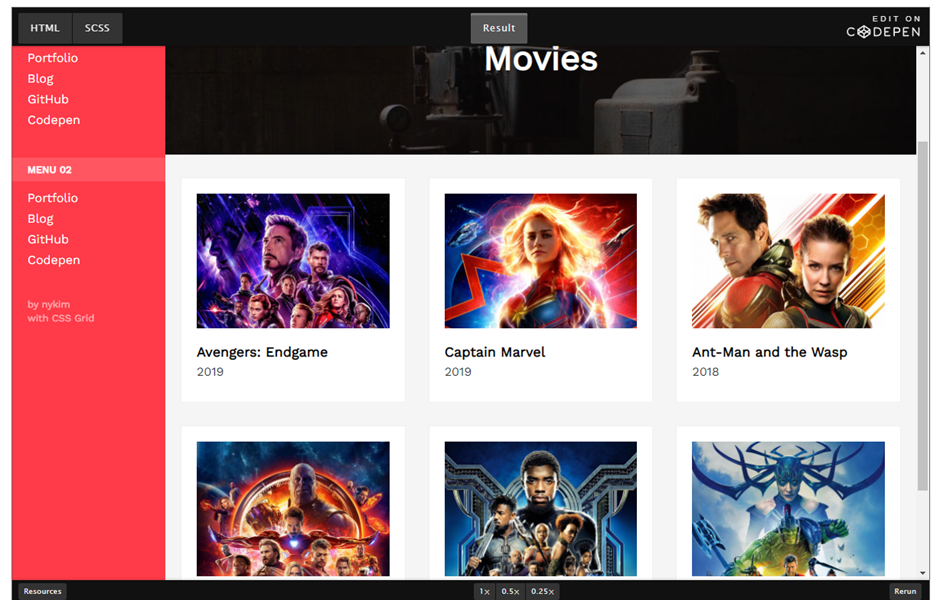
Task: Click the 'by nykim' credit text
Action: click(49, 304)
